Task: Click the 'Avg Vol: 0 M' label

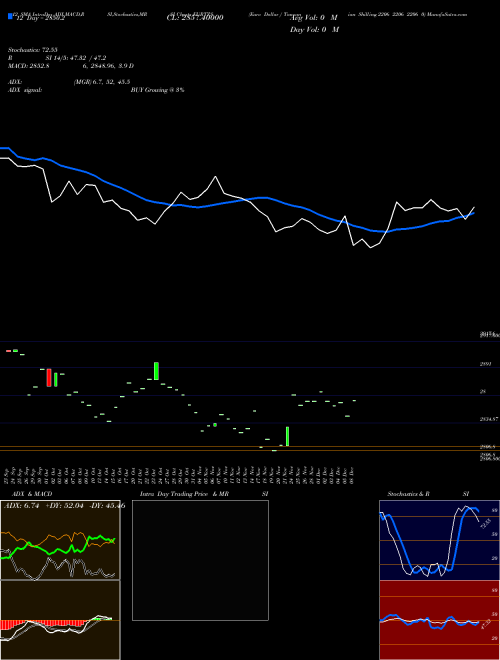Action: click(314, 18)
